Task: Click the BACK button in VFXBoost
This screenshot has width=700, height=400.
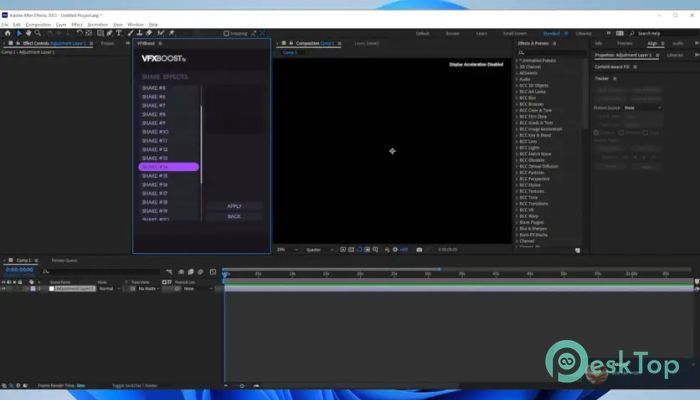Action: (234, 217)
